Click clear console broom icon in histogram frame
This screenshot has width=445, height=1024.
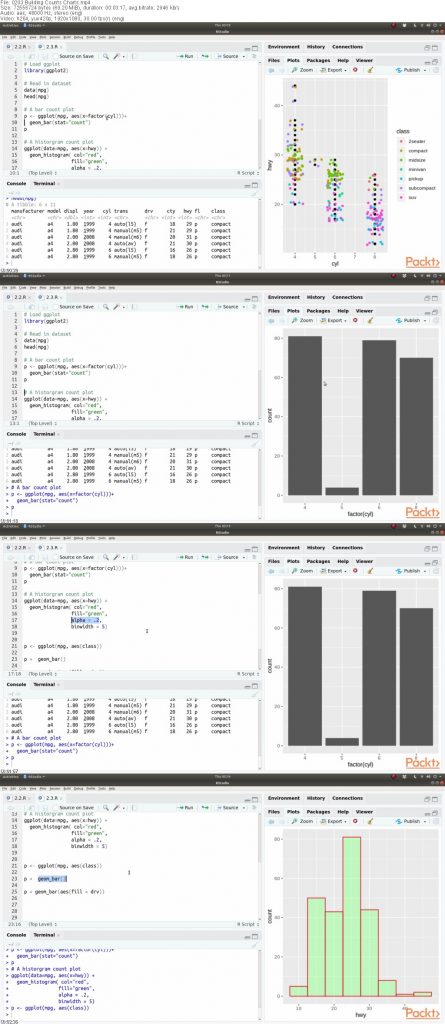tap(255, 944)
